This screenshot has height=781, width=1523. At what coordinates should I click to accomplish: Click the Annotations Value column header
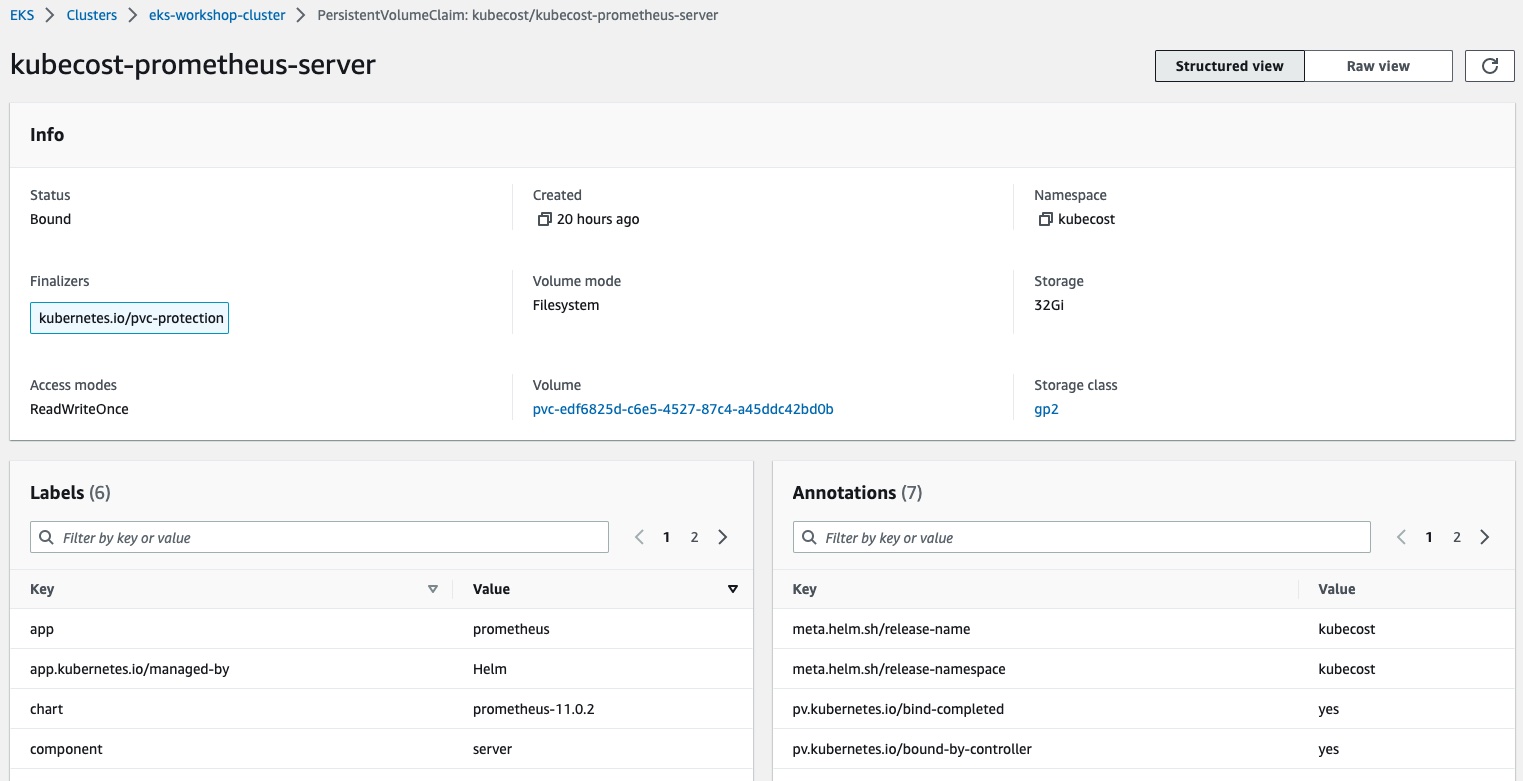pos(1336,589)
